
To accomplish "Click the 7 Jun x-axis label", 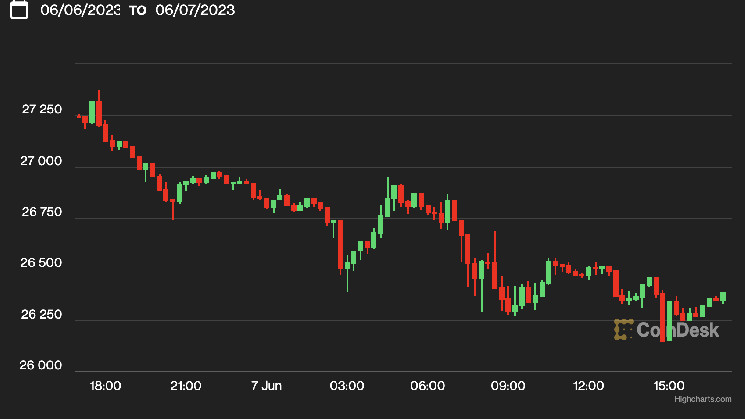I will click(x=266, y=385).
